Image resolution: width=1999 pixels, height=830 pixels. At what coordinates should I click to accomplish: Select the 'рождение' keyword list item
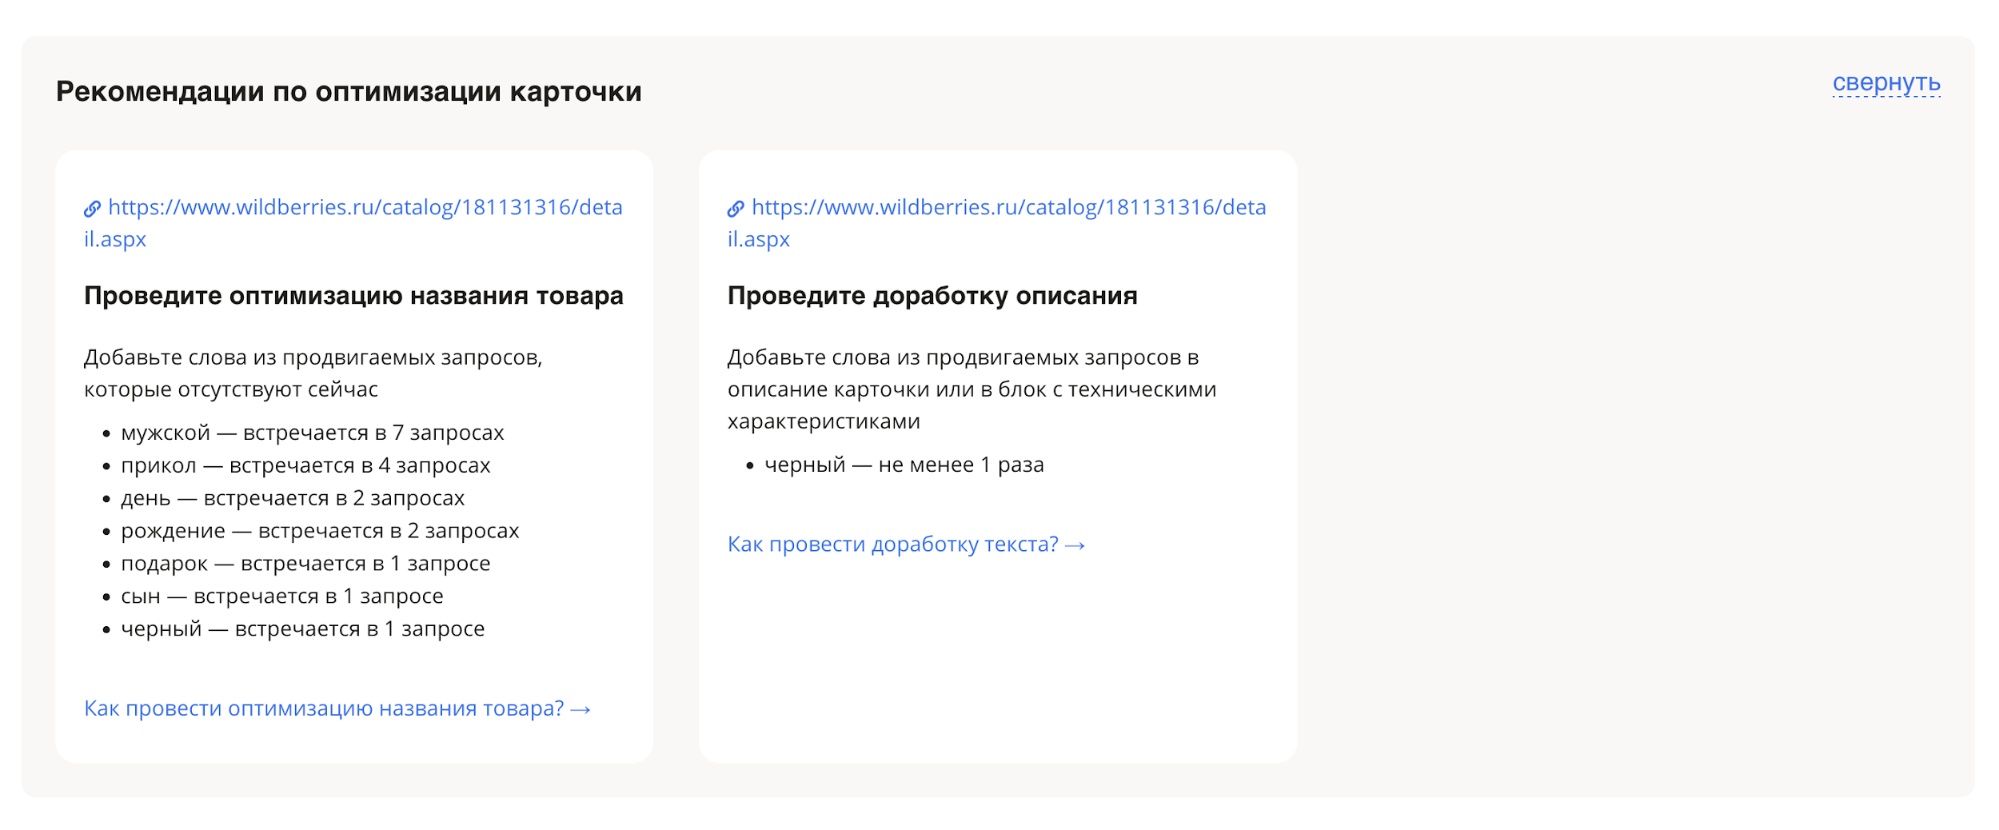(320, 531)
